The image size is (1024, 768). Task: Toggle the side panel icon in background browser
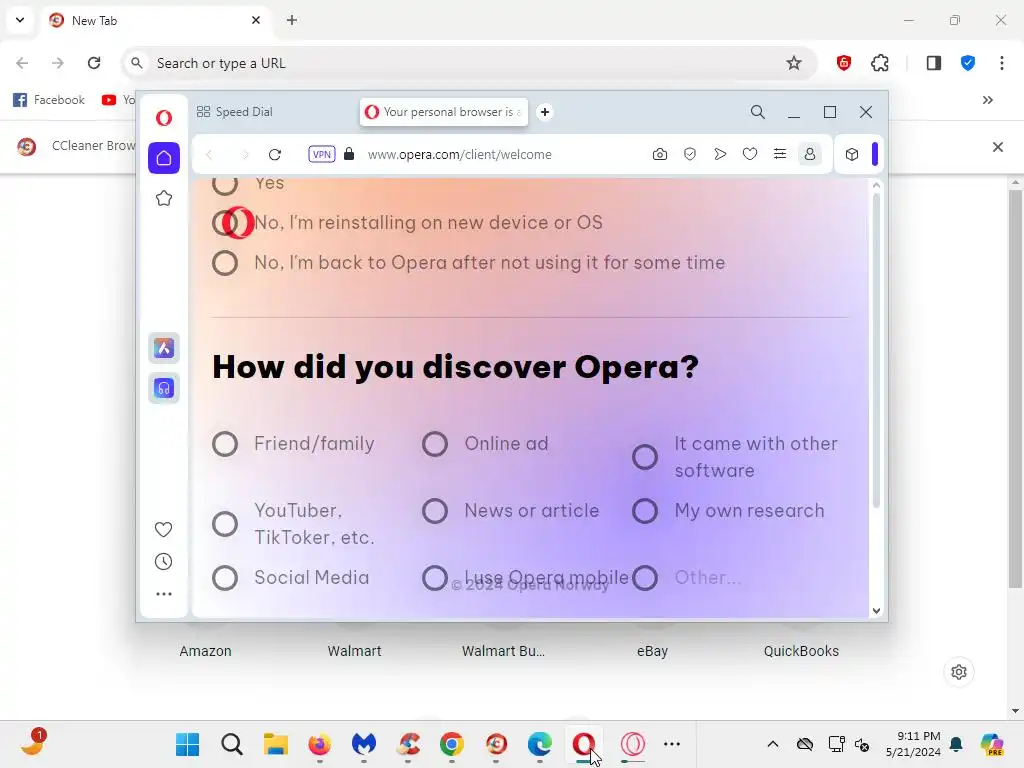click(934, 63)
